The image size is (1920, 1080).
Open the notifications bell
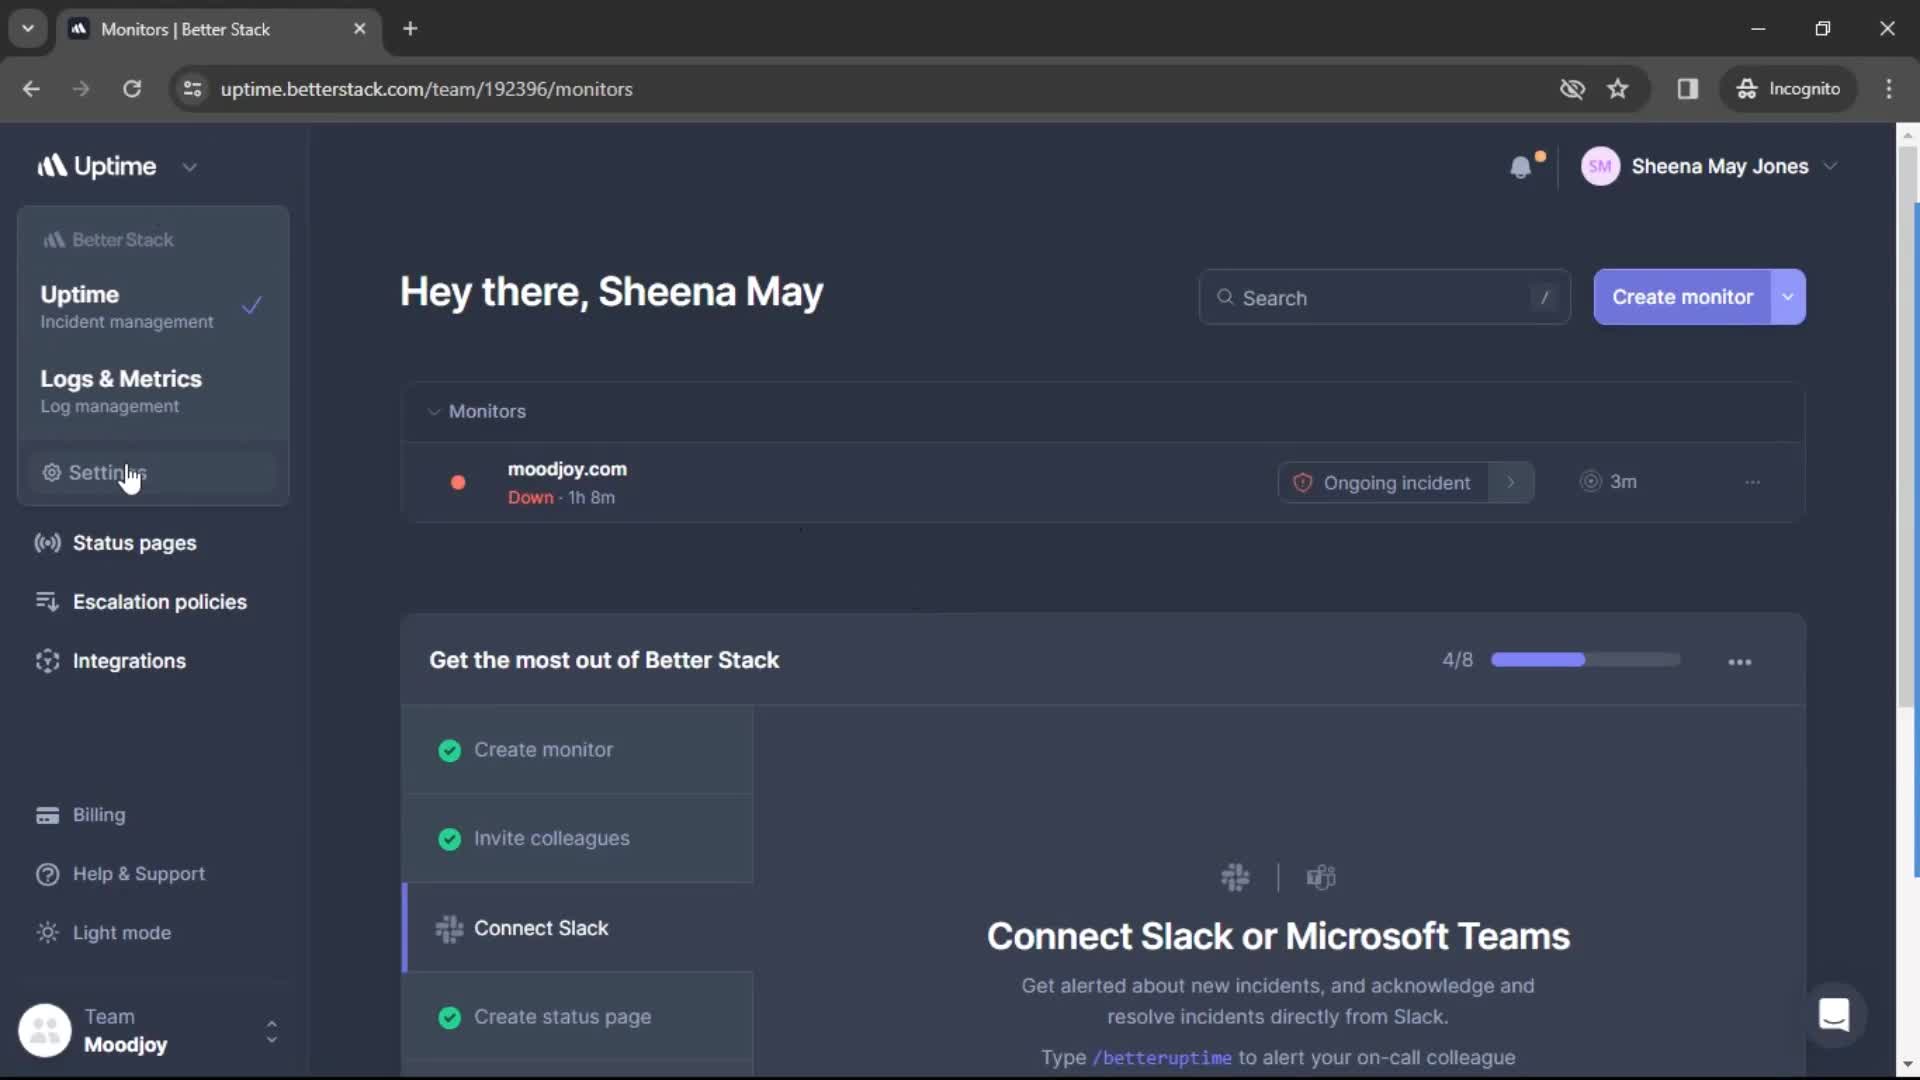tap(1521, 167)
